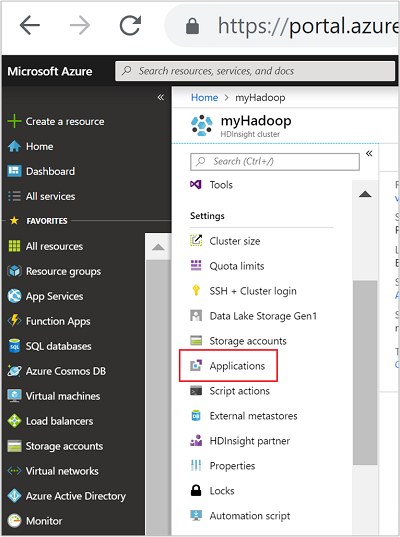Click the green plus Create a resource icon
This screenshot has width=400, height=537.
click(x=14, y=121)
